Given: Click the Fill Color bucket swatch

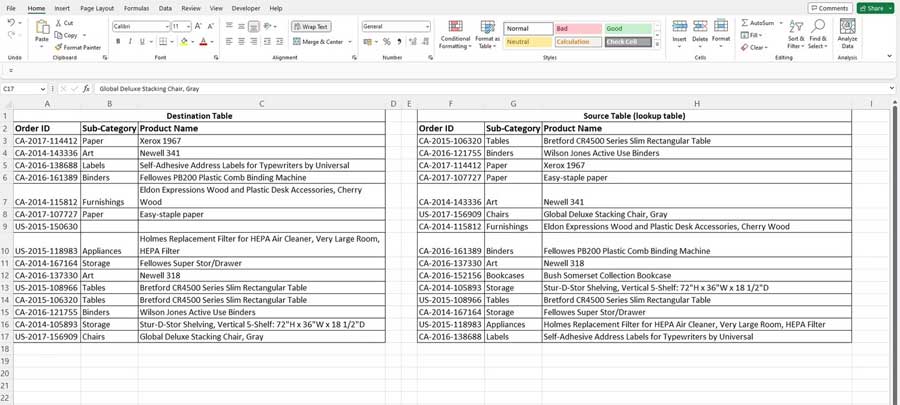Looking at the screenshot, I should coord(184,42).
